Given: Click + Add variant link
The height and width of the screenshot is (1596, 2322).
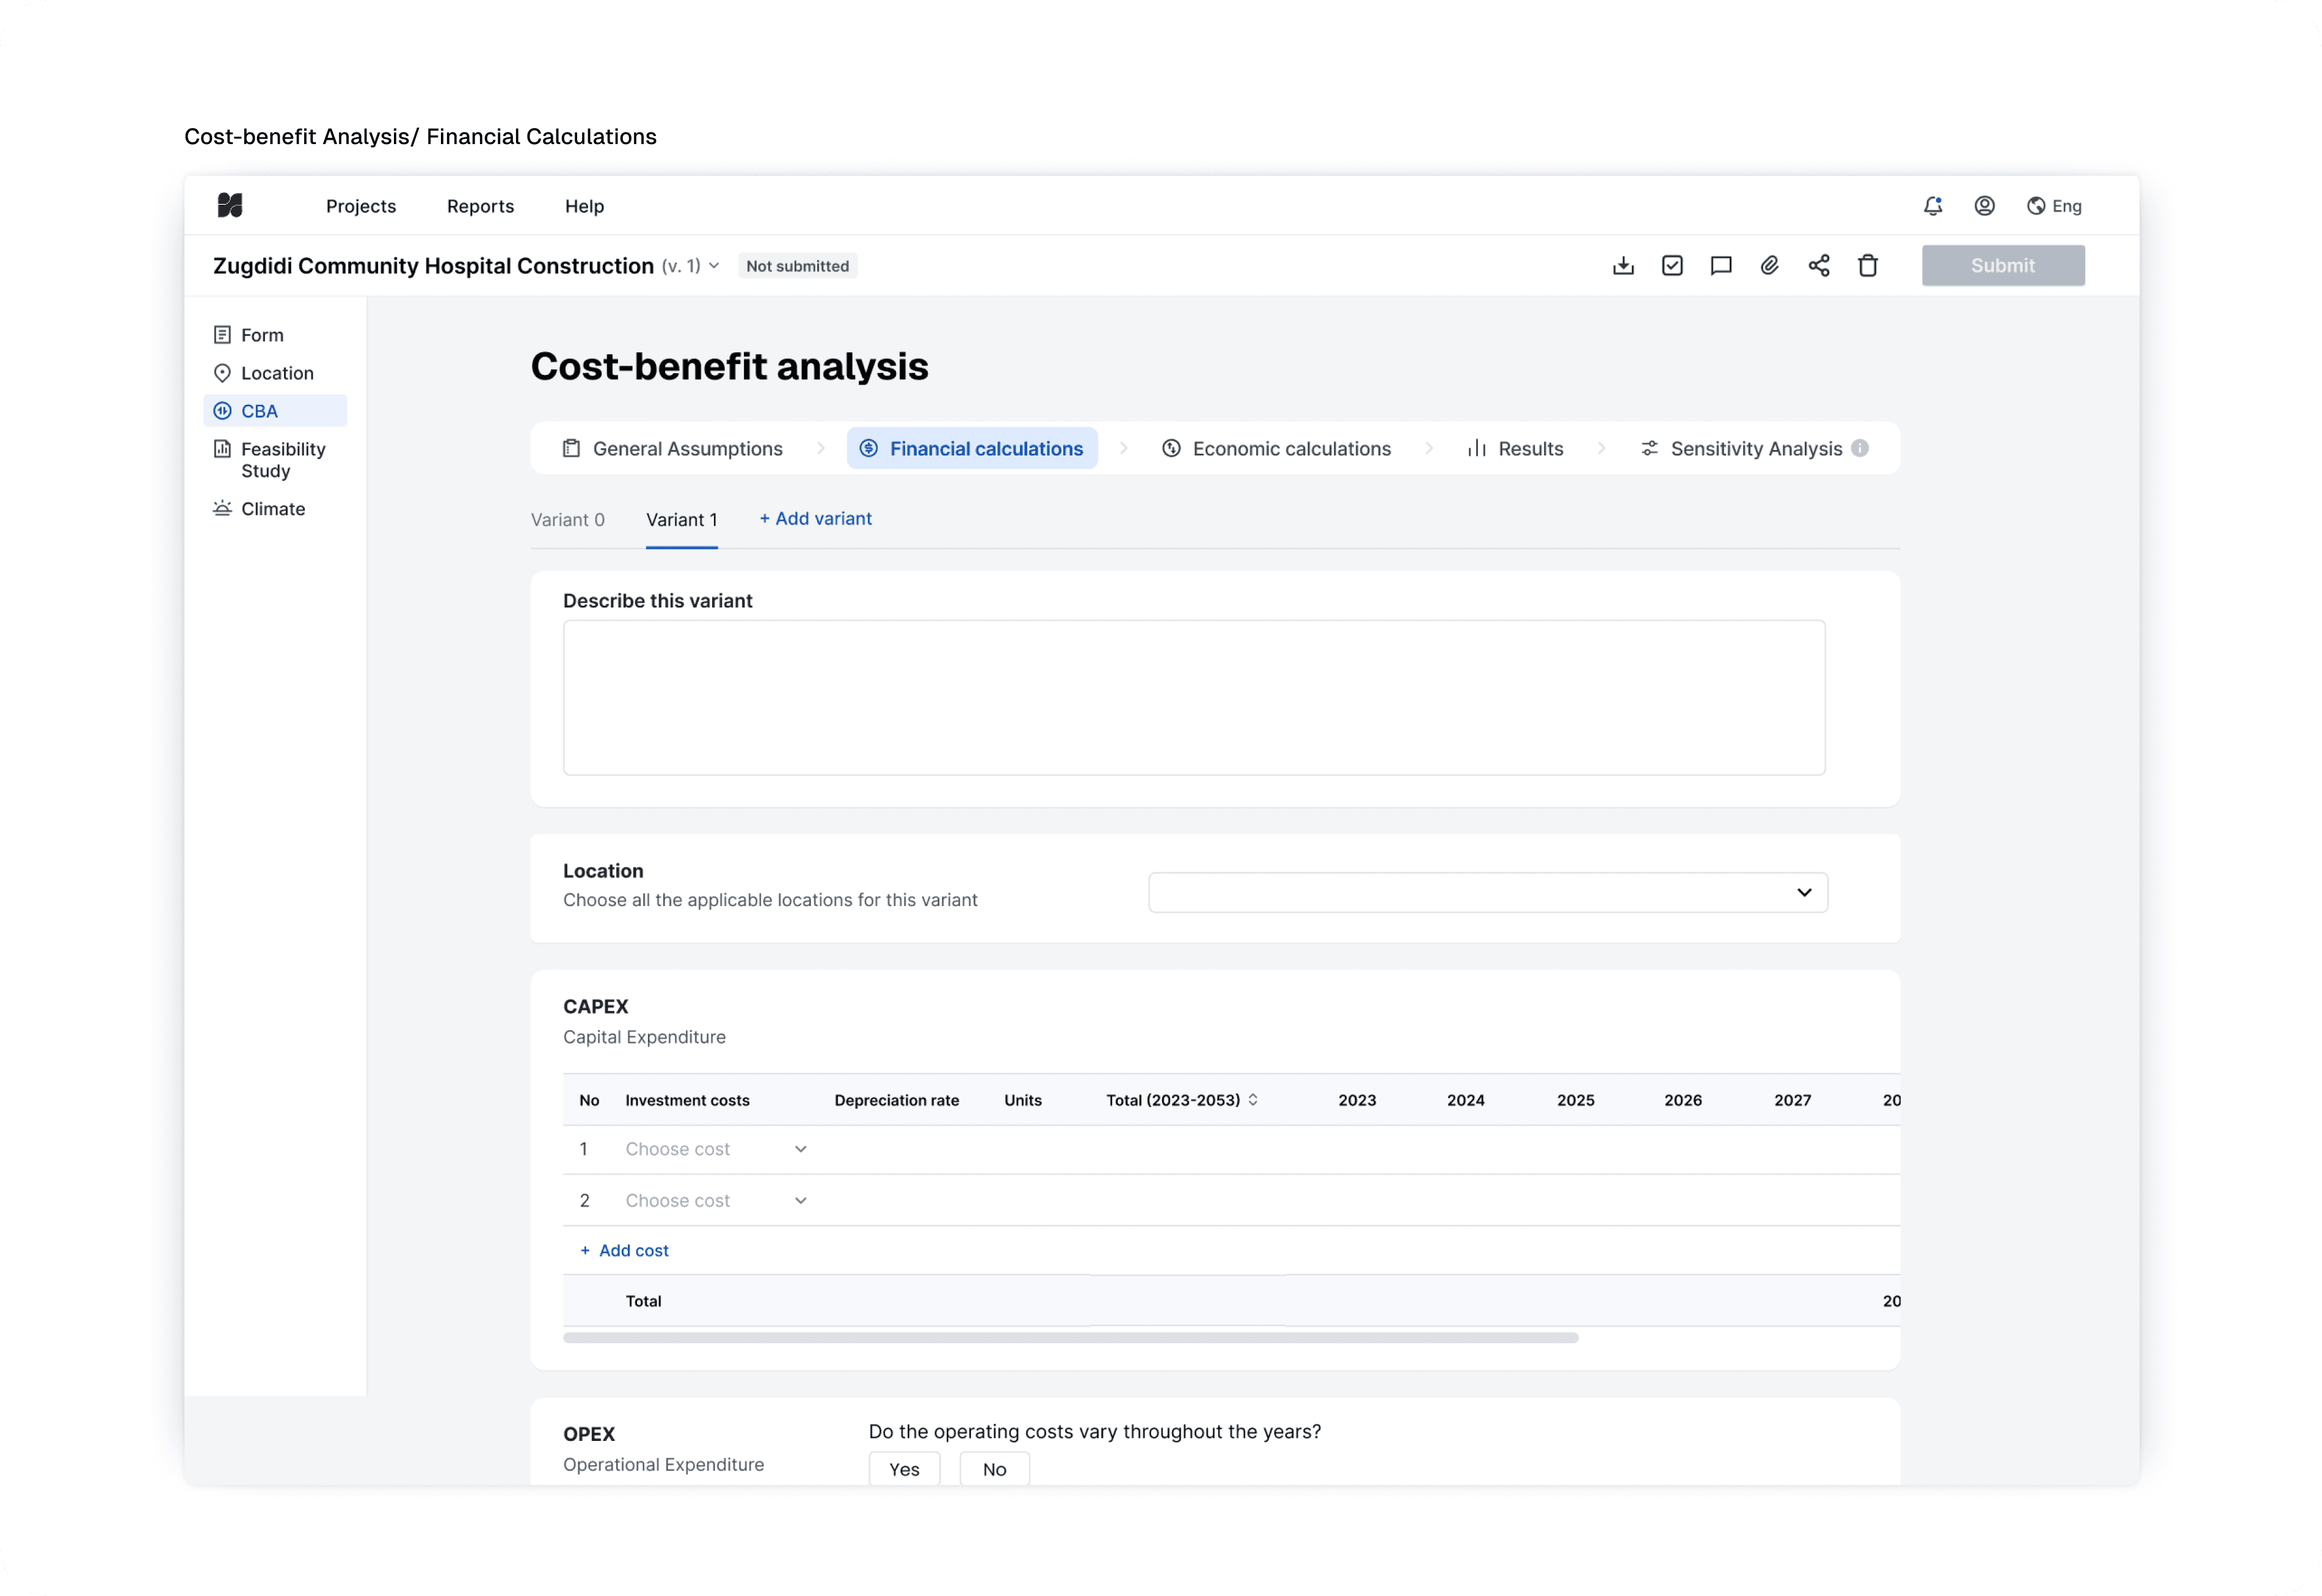Looking at the screenshot, I should (x=815, y=519).
